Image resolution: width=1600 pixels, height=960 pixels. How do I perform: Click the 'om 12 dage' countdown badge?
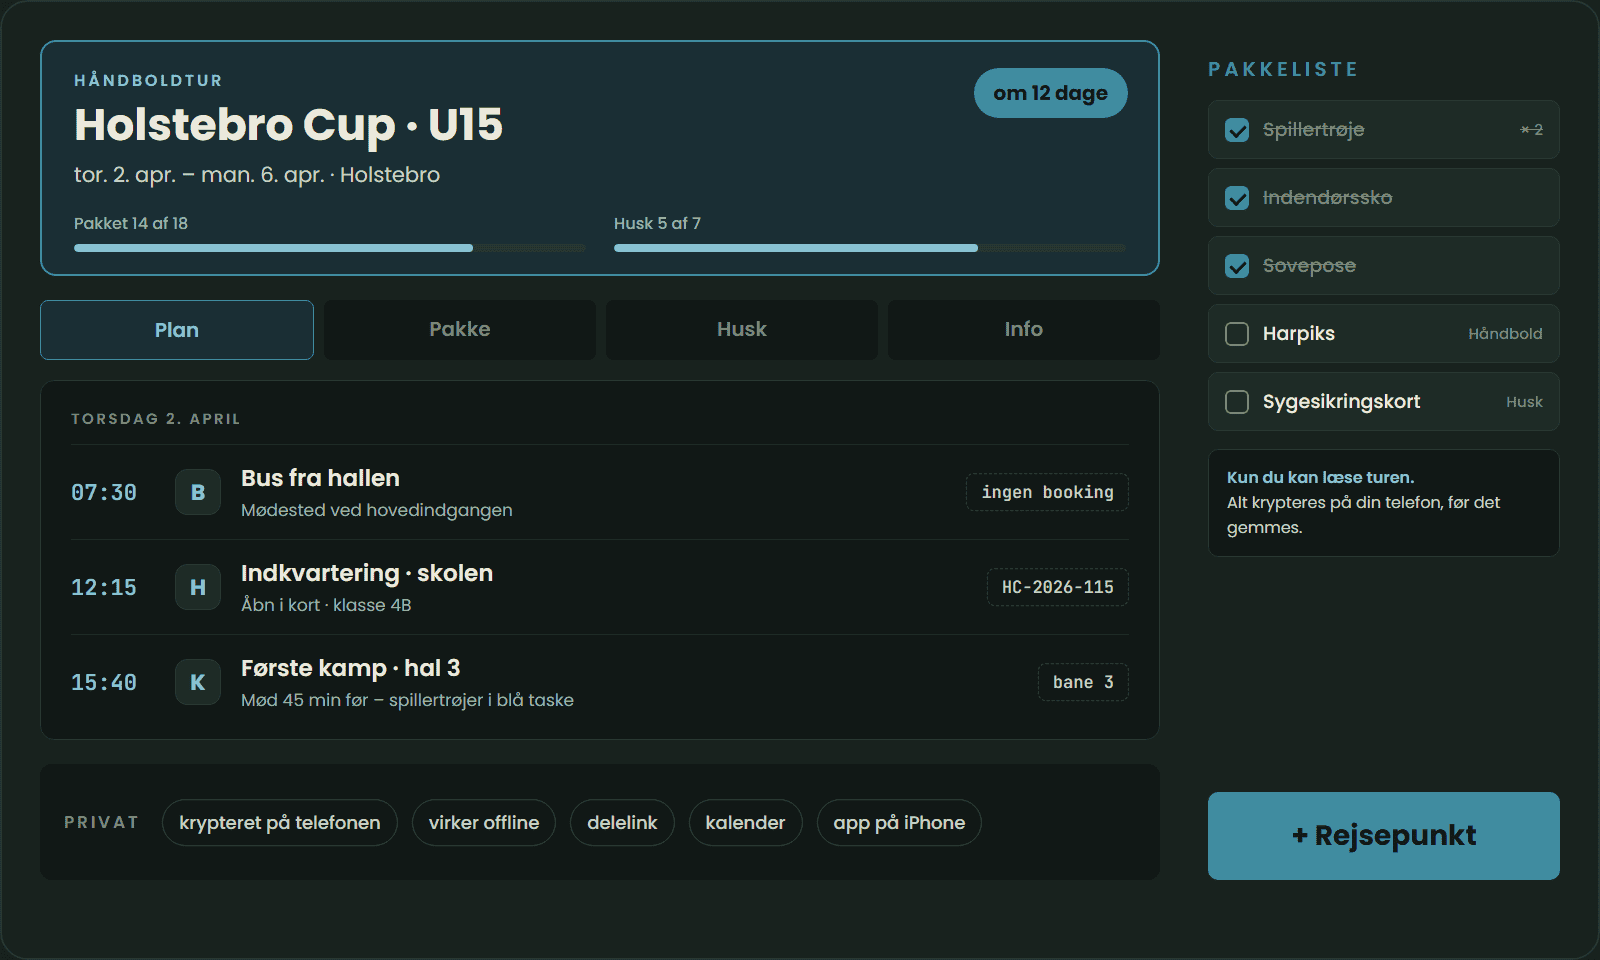tap(1051, 93)
